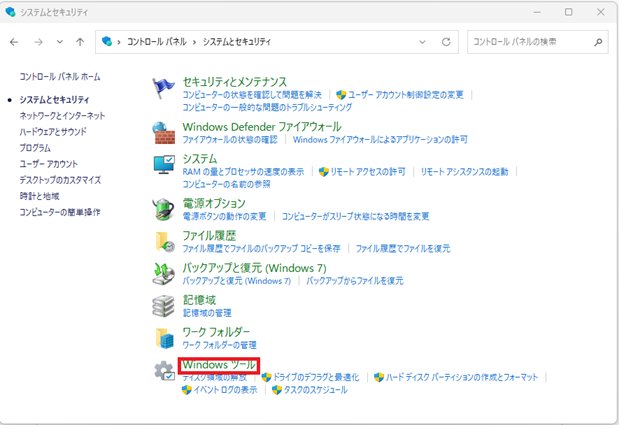619x425 pixels.
Task: Click the System monitor icon
Action: point(164,165)
